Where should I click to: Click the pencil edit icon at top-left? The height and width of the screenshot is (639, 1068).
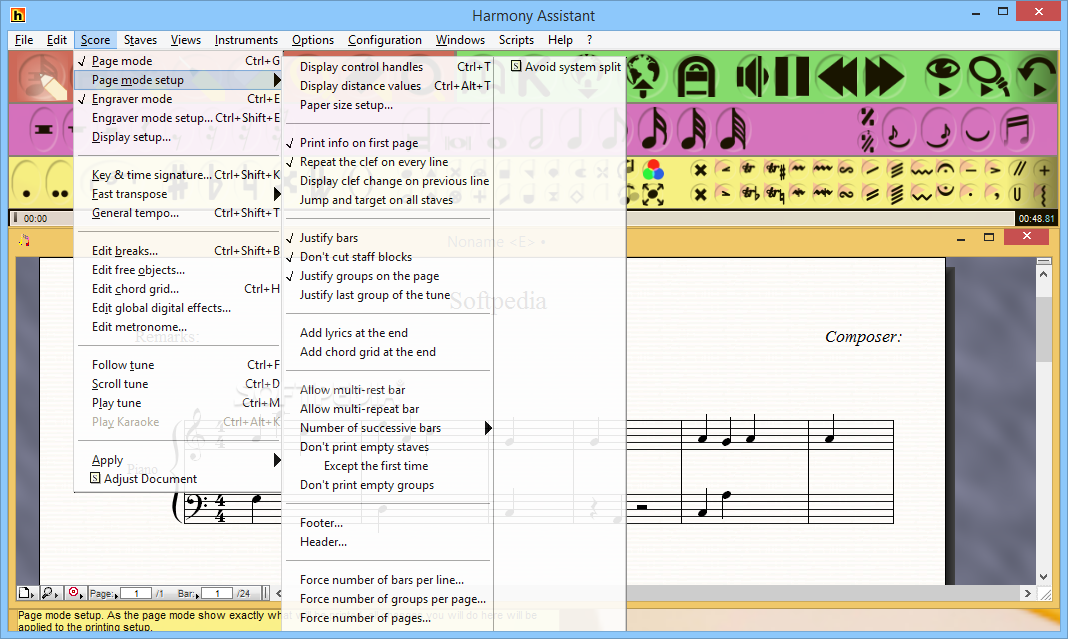tap(42, 77)
